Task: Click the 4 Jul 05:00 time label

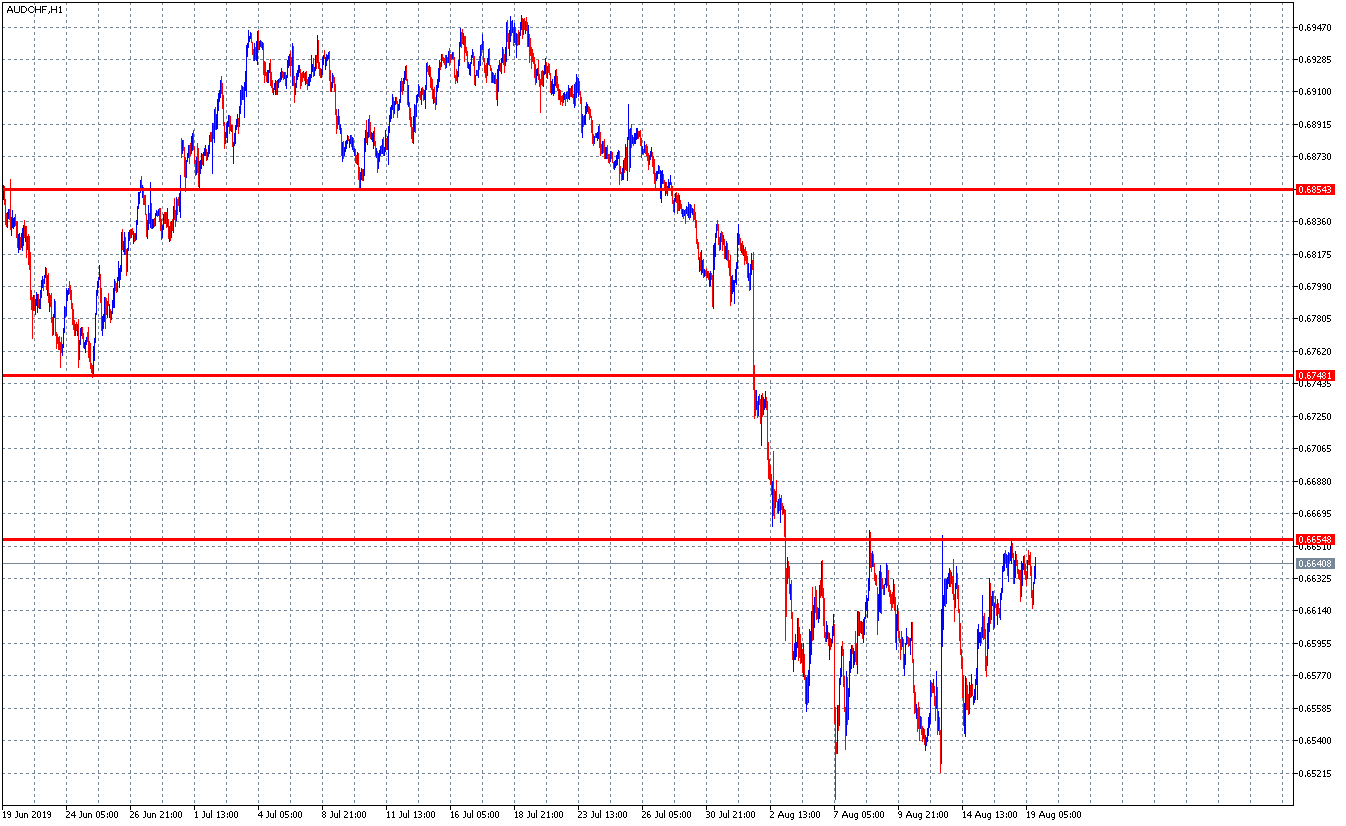Action: pyautogui.click(x=281, y=815)
